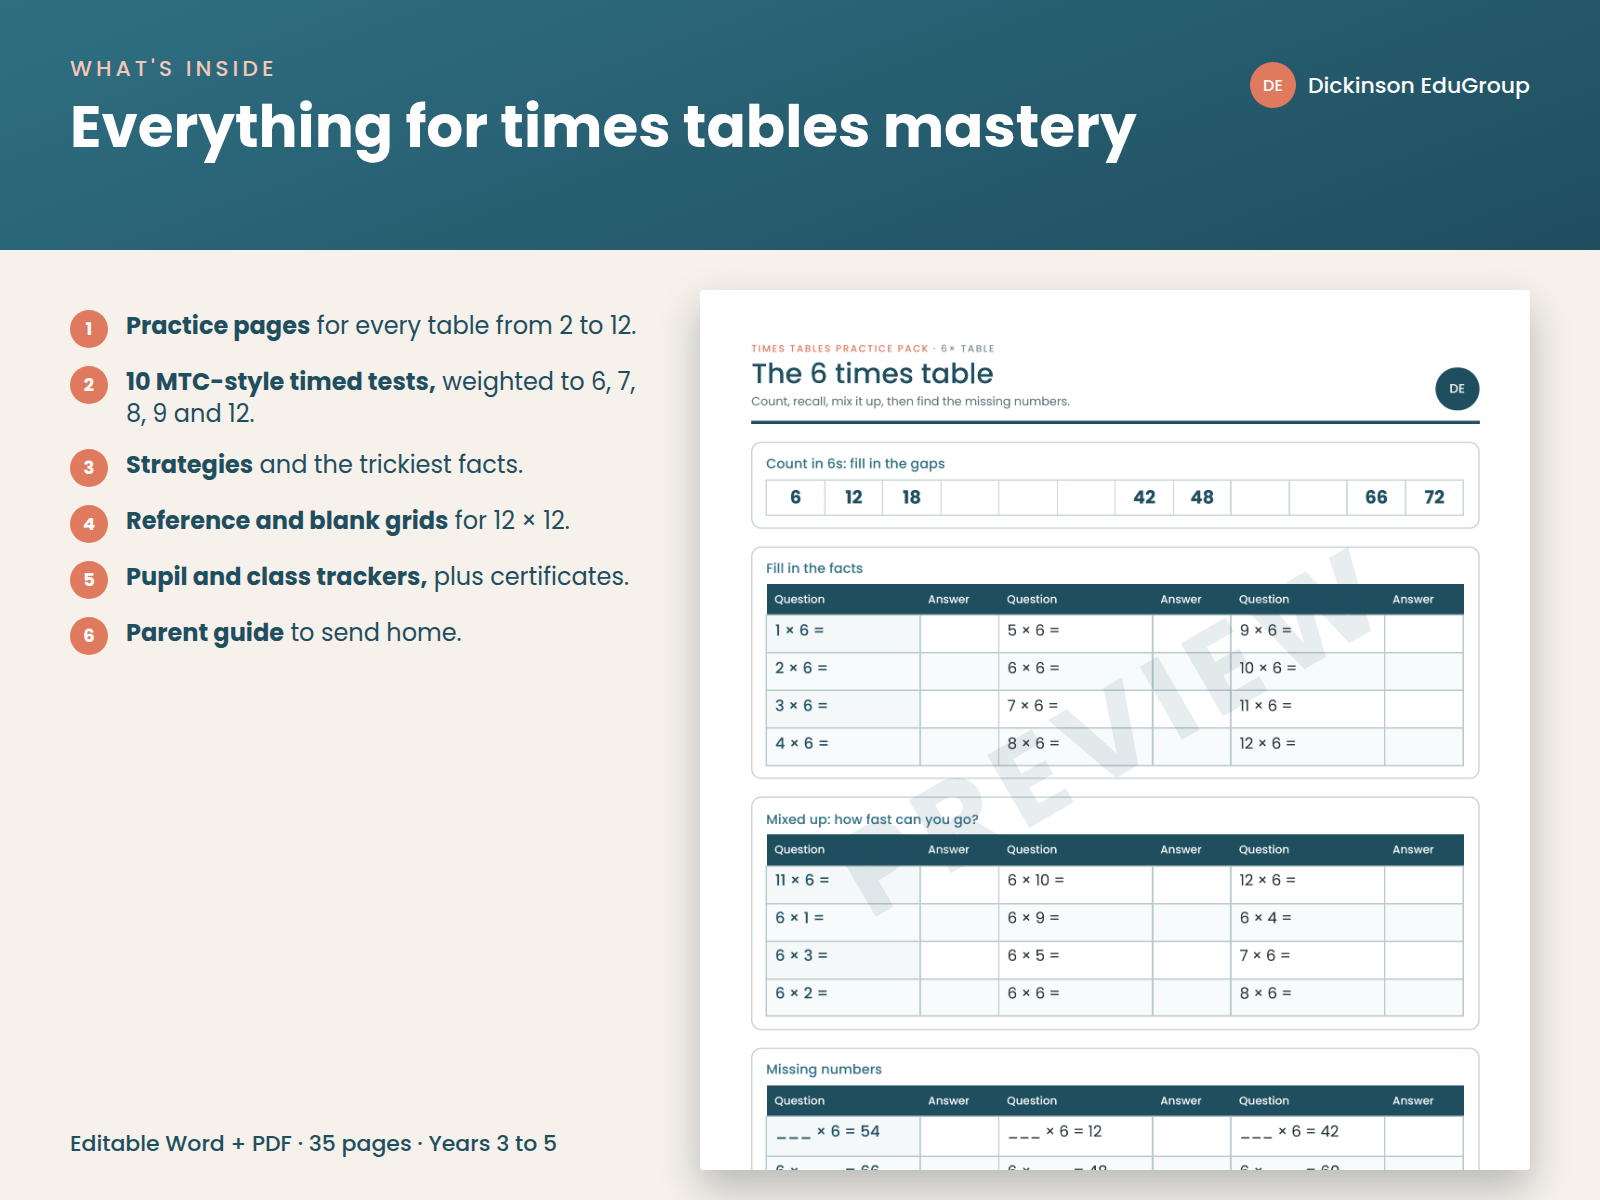The image size is (1600, 1200).
Task: Select the "___ × 6 = 42" missing number question
Action: click(x=1308, y=1135)
